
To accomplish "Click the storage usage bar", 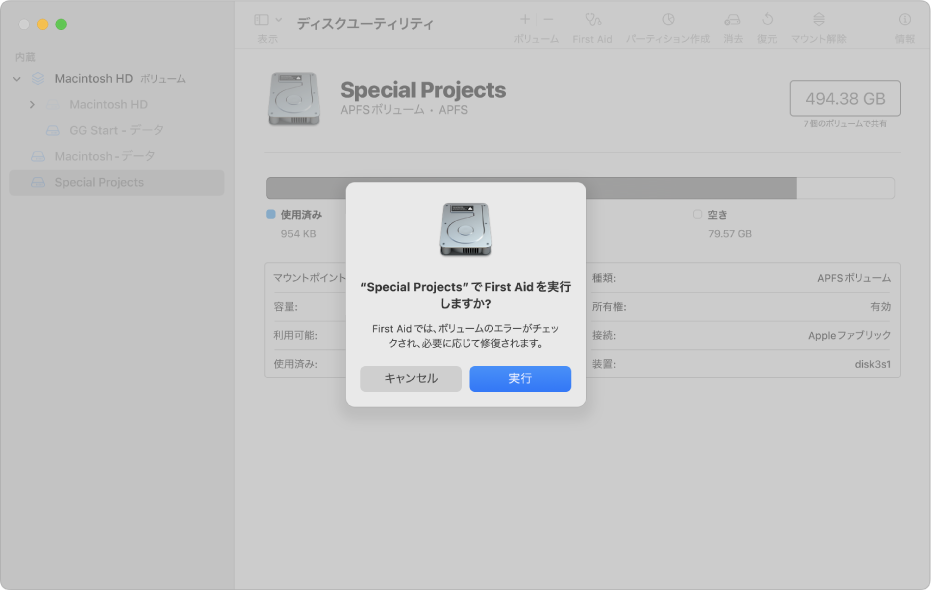I will pyautogui.click(x=580, y=188).
